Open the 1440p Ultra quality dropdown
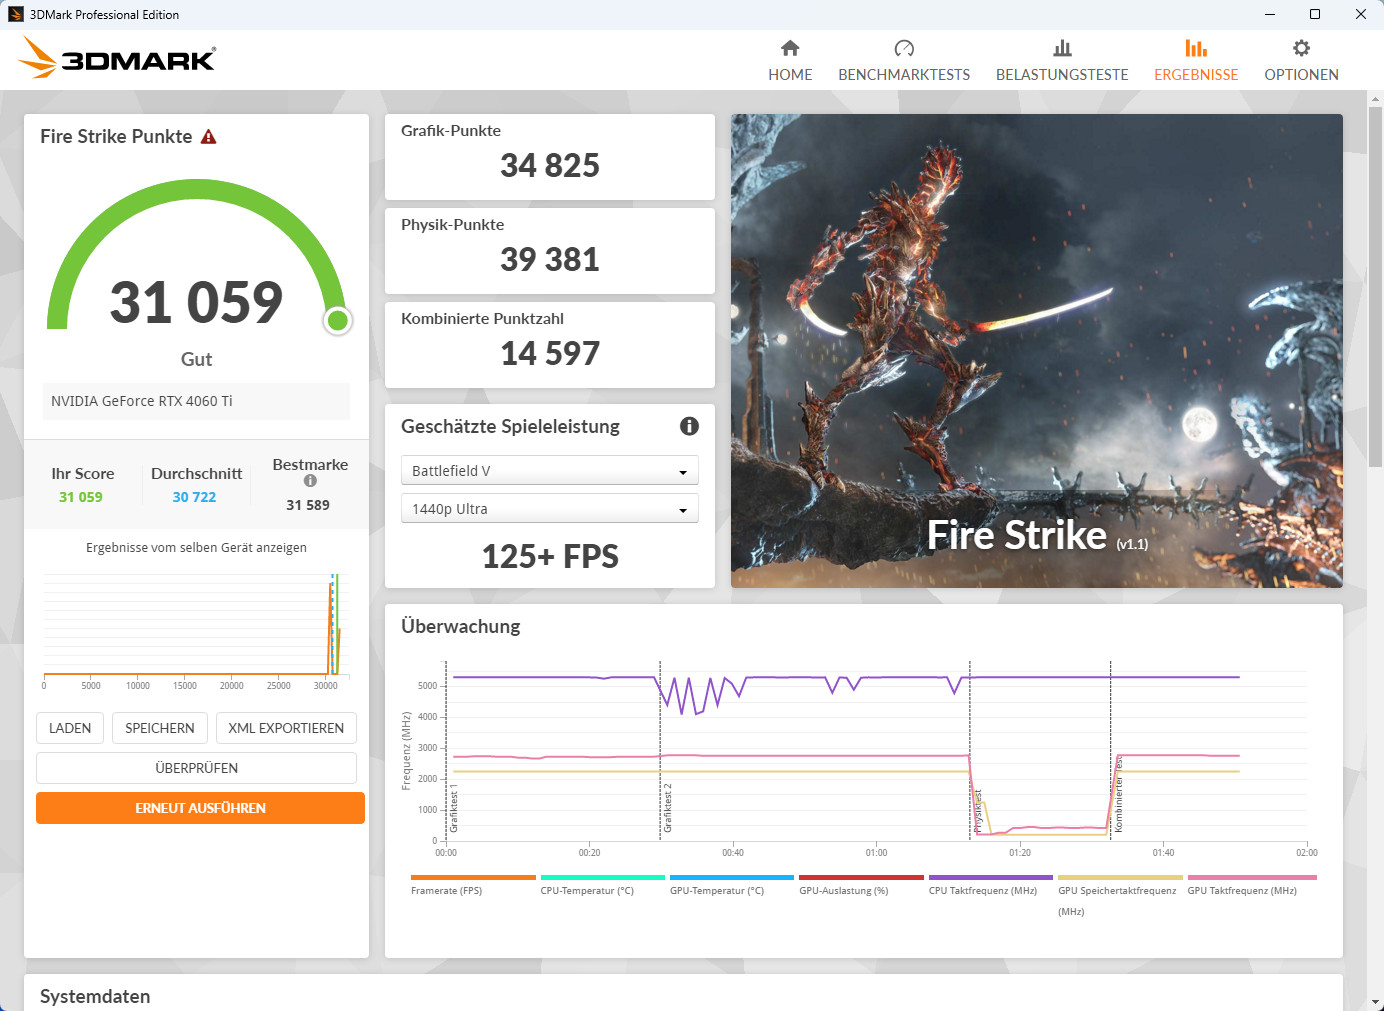 click(549, 508)
